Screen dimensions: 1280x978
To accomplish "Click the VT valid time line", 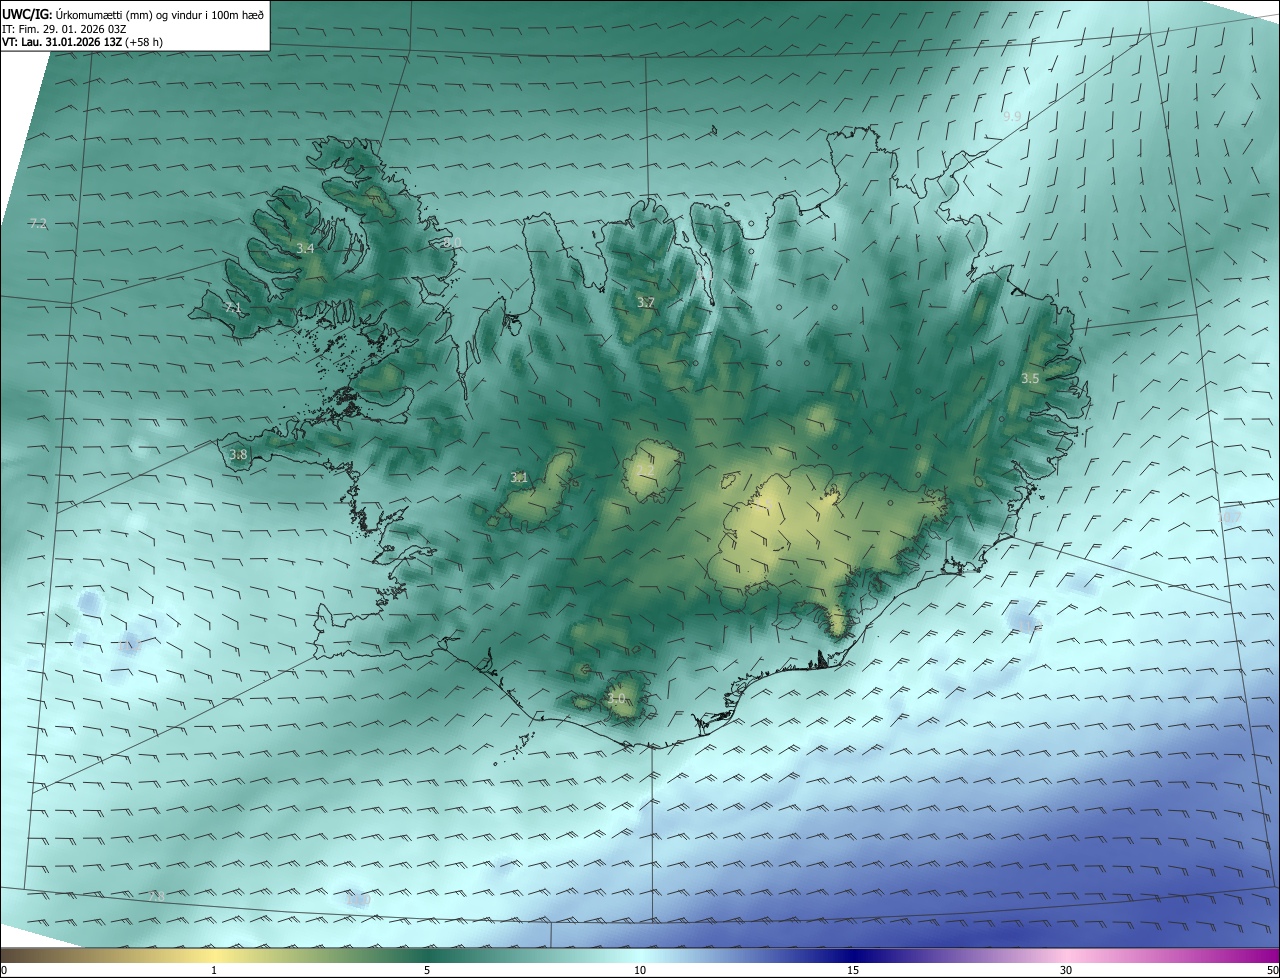I will pos(82,41).
